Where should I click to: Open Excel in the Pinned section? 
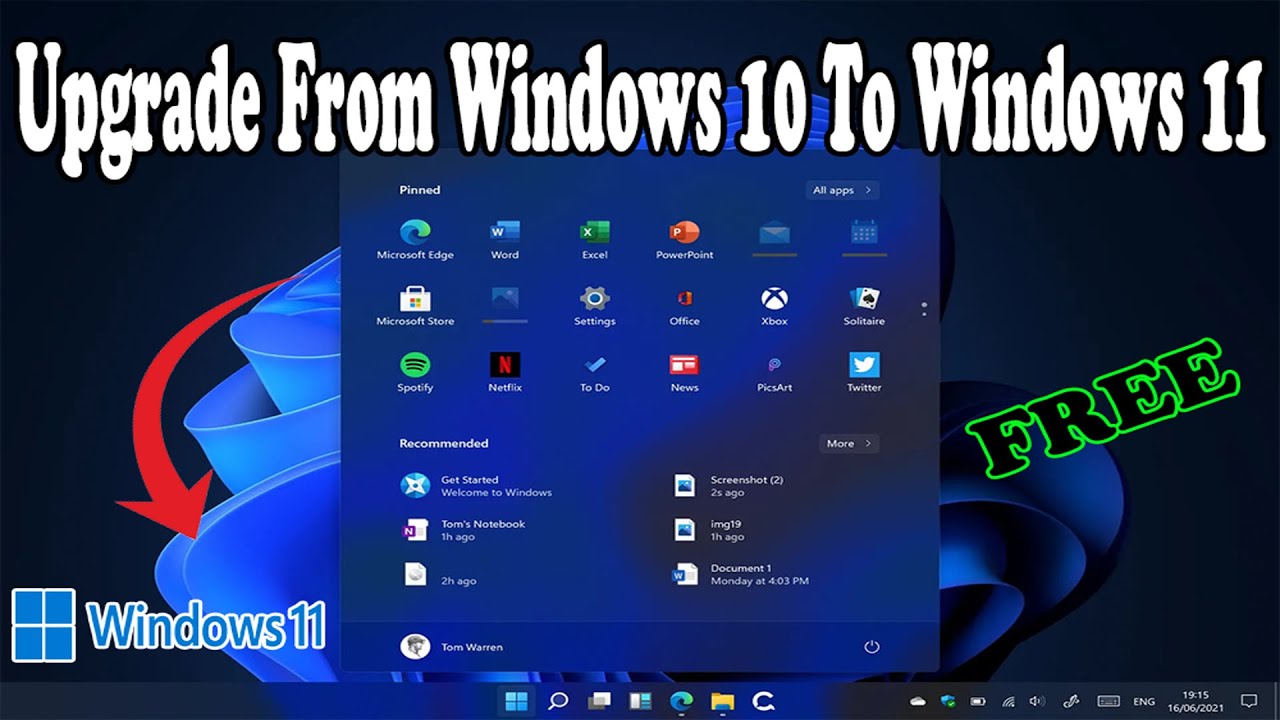coord(595,240)
